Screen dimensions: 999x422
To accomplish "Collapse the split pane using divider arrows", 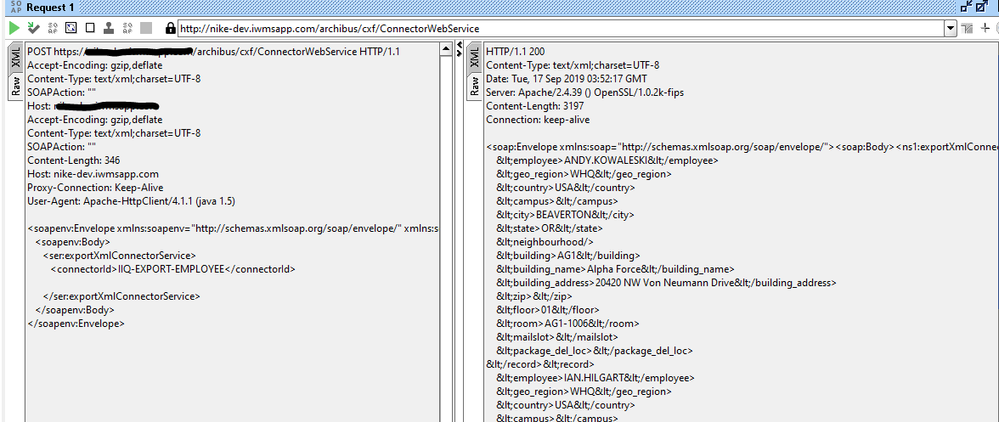I will (x=459, y=45).
